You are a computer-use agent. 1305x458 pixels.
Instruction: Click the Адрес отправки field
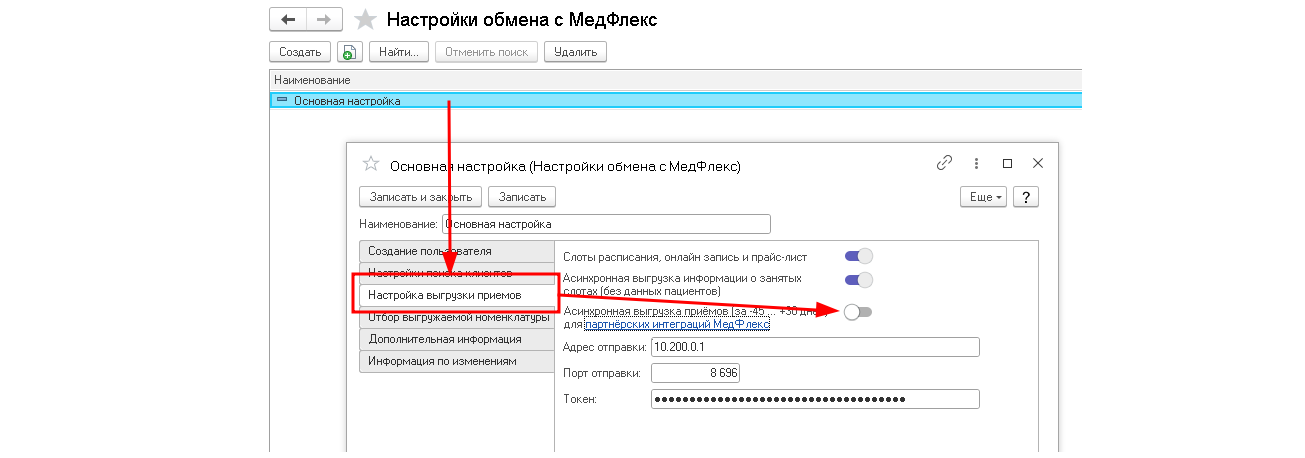coord(815,347)
